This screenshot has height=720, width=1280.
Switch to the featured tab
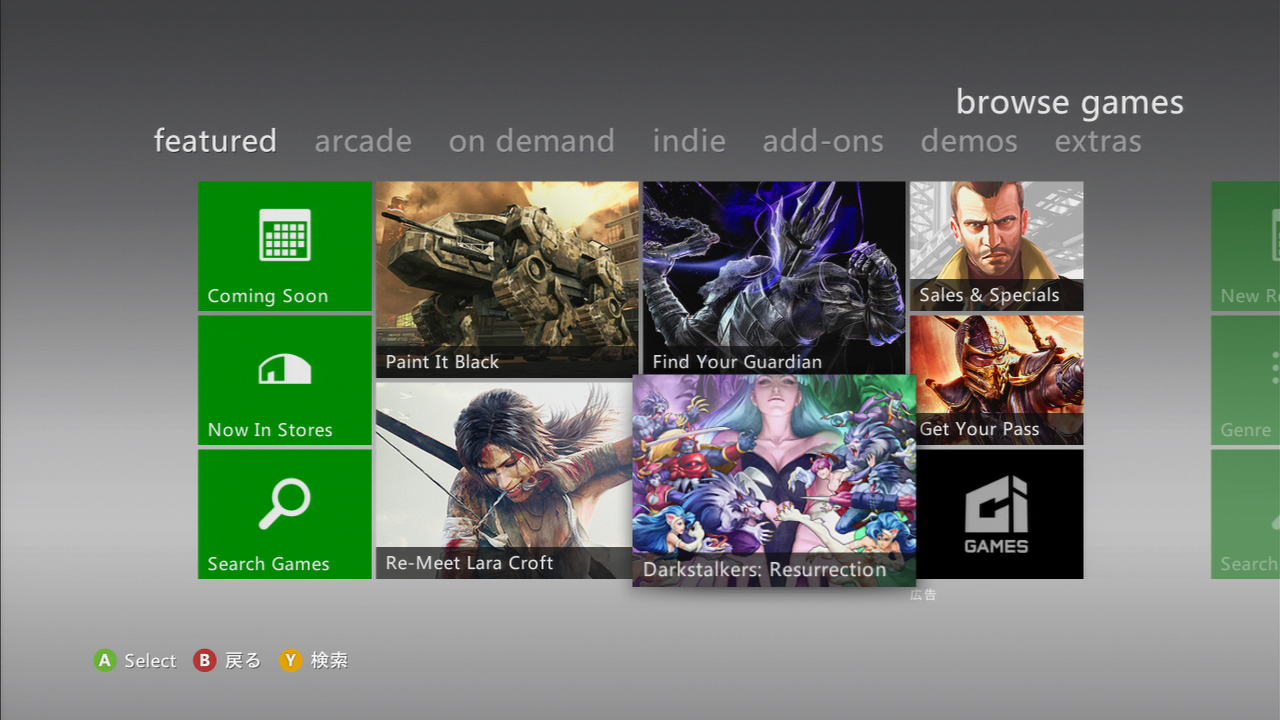click(x=215, y=141)
